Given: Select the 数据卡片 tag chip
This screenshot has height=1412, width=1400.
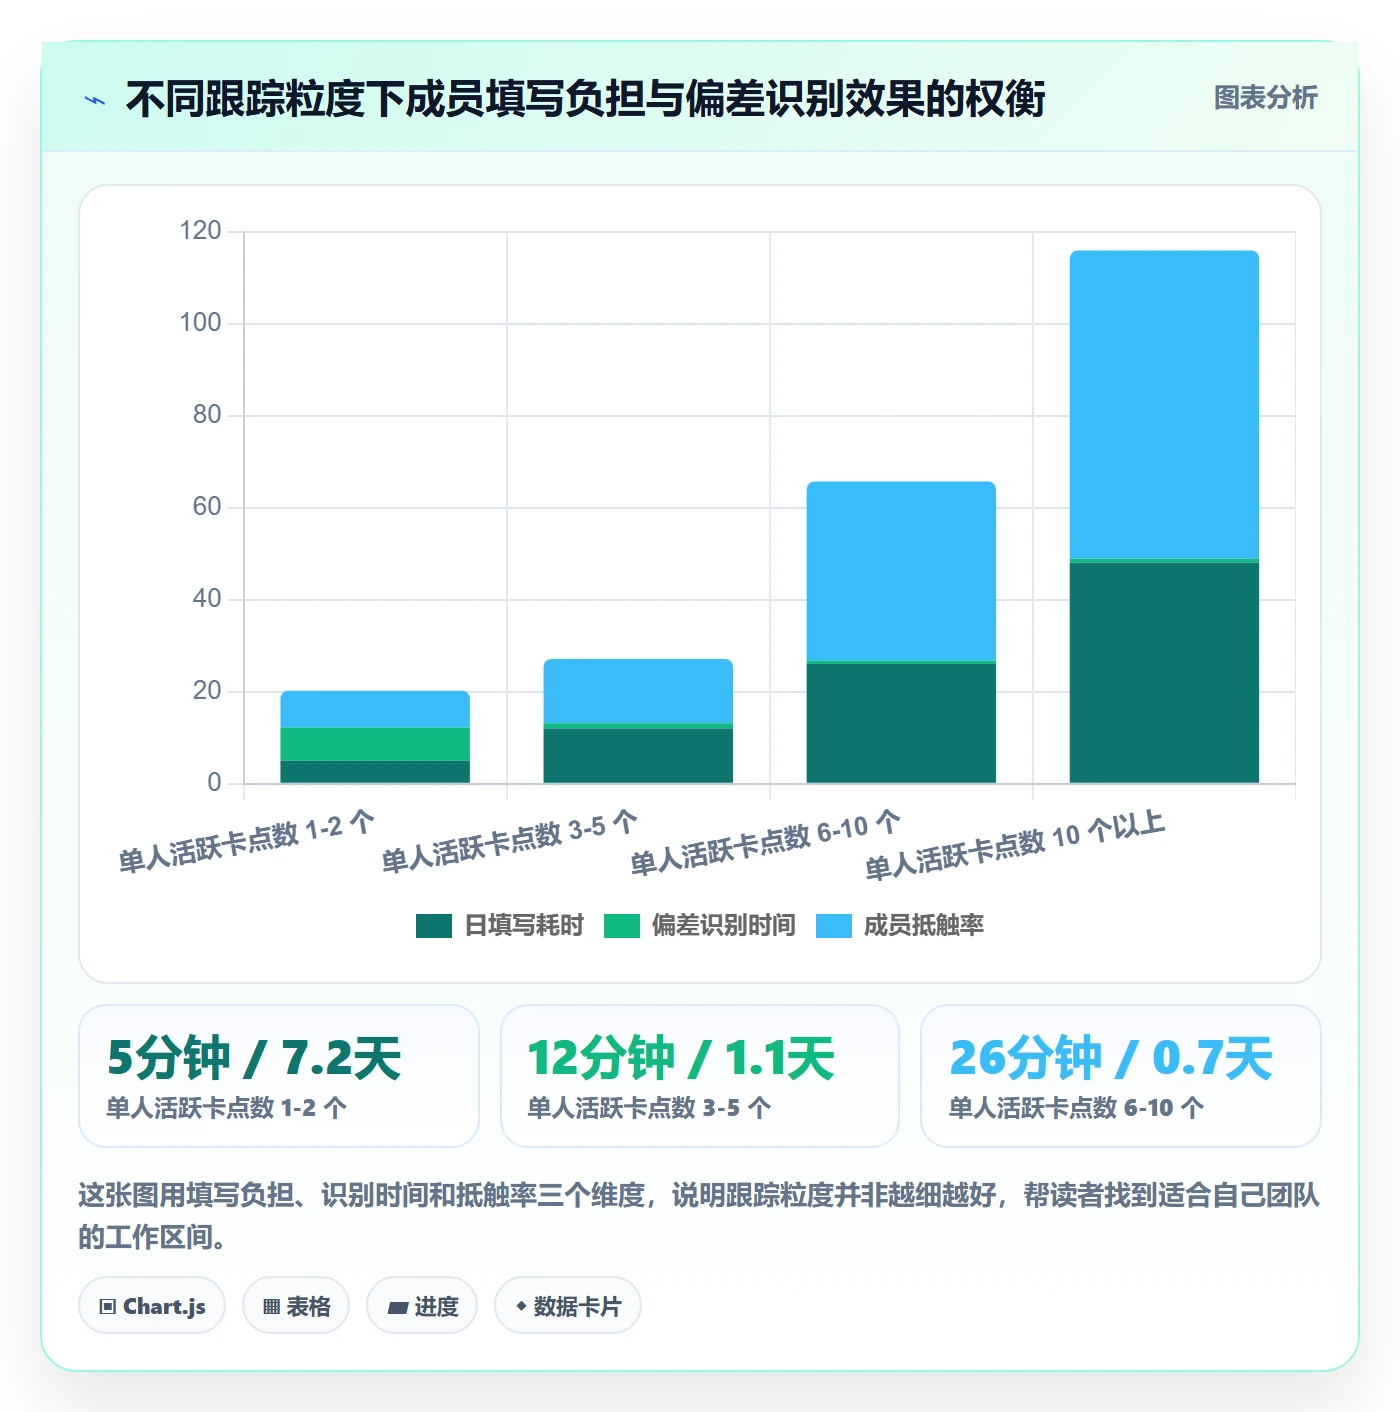Looking at the screenshot, I should (x=568, y=1306).
